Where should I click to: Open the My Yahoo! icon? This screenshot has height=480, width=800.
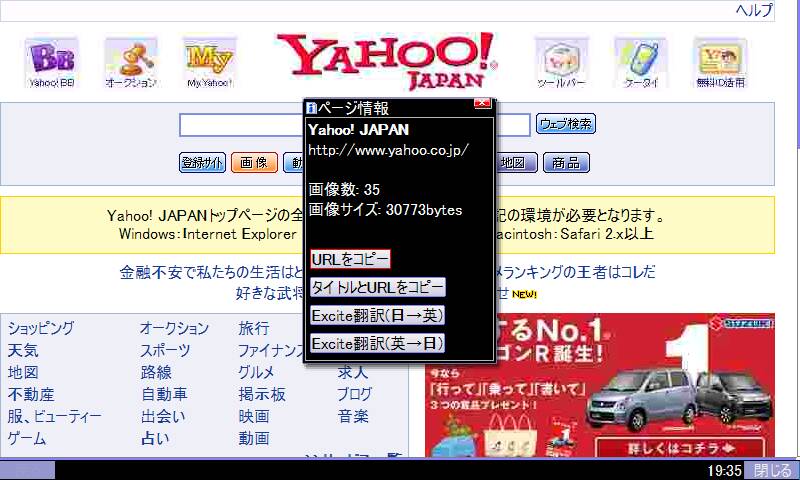point(209,62)
